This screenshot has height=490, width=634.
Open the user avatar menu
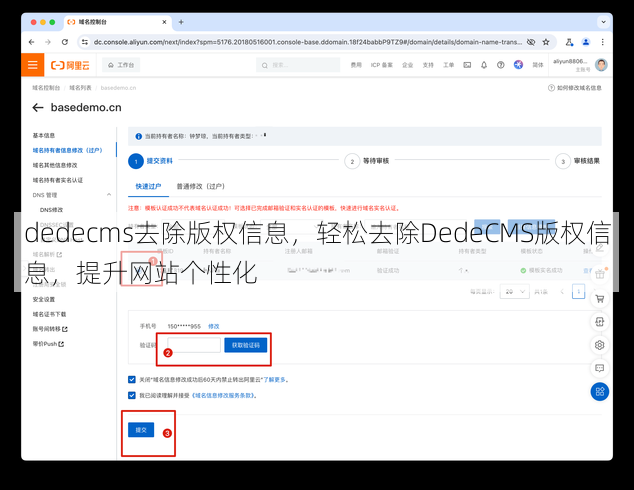601,65
